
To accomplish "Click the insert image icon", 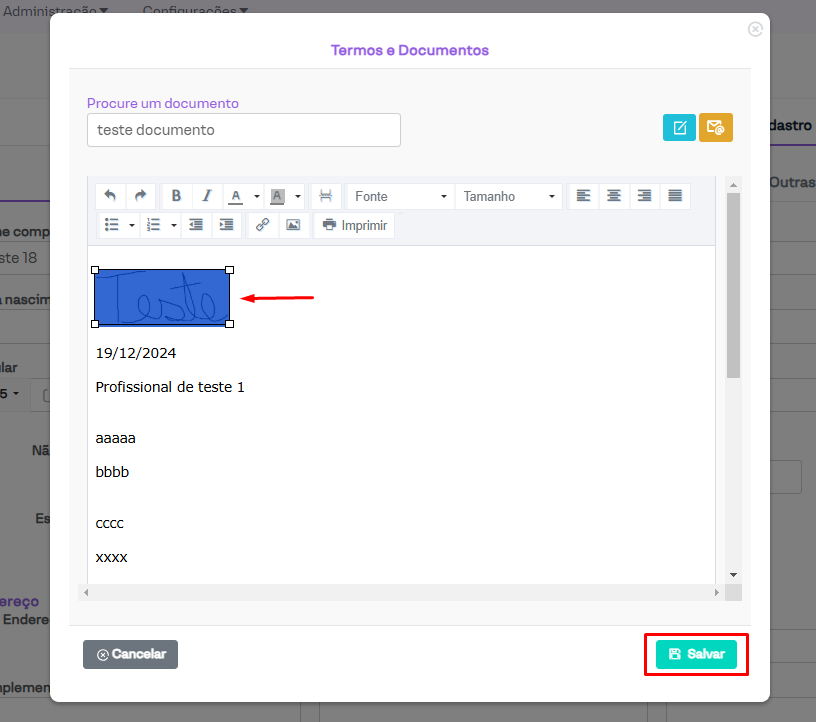I will pos(293,225).
